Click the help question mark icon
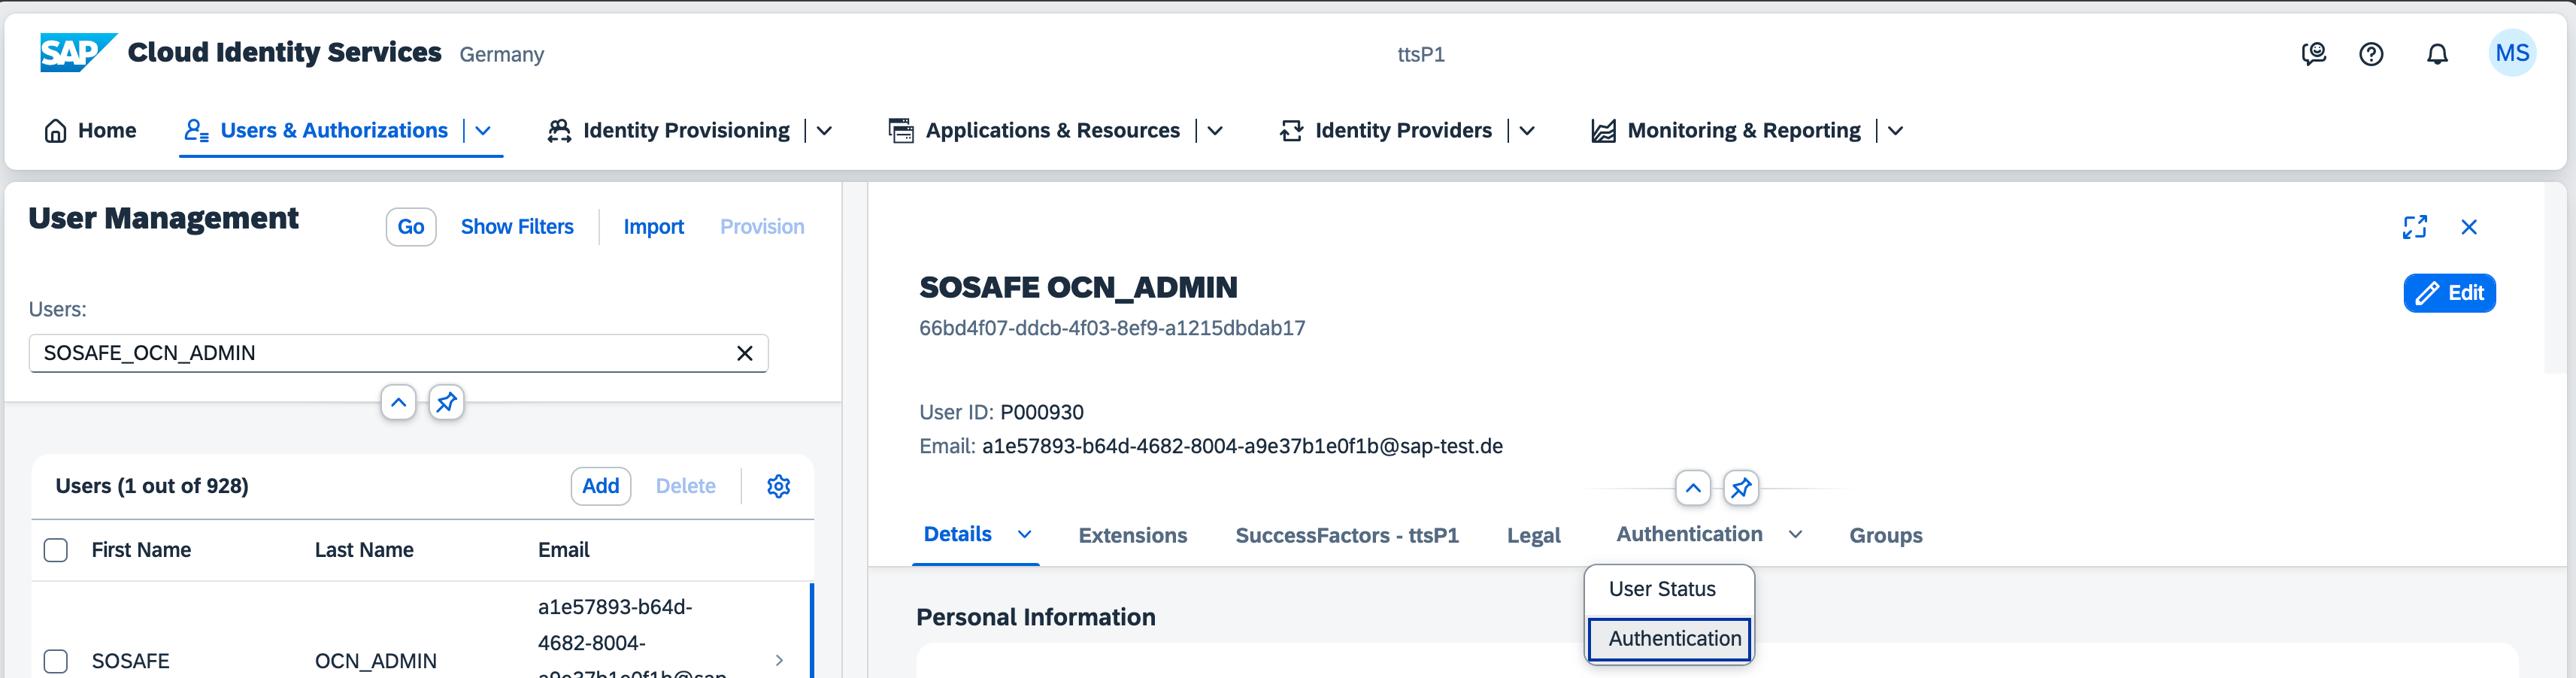Viewport: 2576px width, 678px height. 2371,54
